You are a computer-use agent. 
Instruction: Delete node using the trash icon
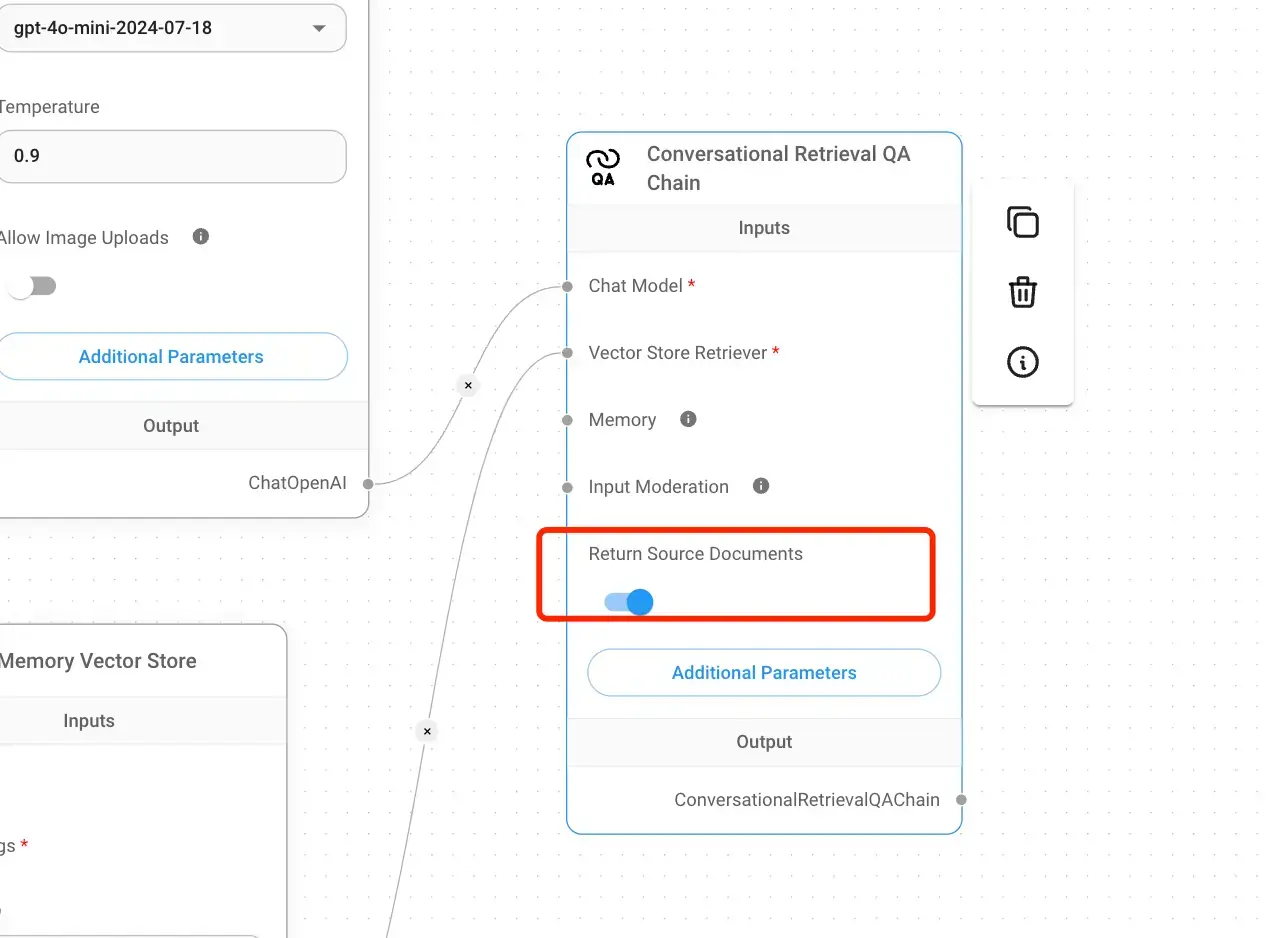coord(1022,292)
